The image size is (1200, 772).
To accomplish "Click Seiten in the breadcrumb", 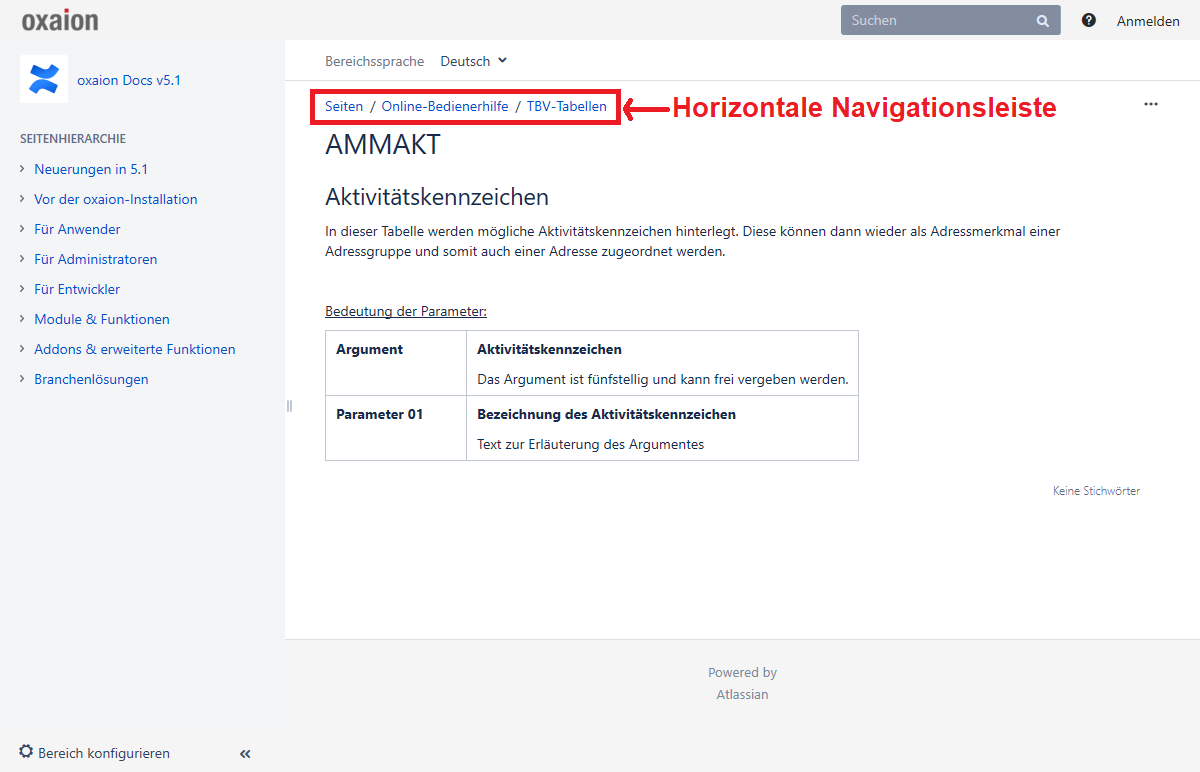I will [344, 106].
